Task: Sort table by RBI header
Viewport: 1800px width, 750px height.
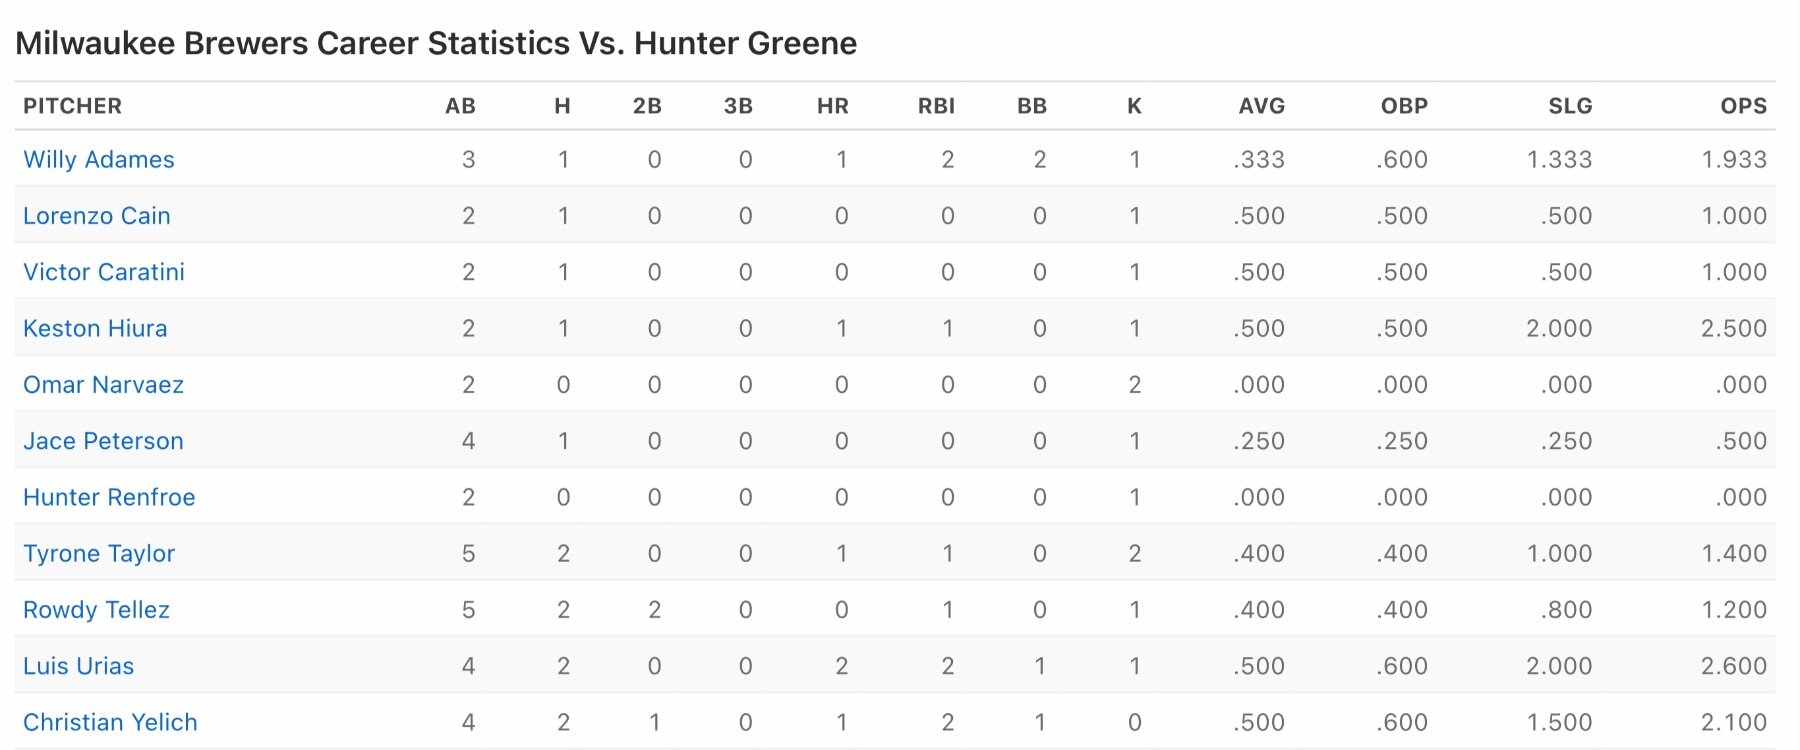Action: [x=936, y=106]
